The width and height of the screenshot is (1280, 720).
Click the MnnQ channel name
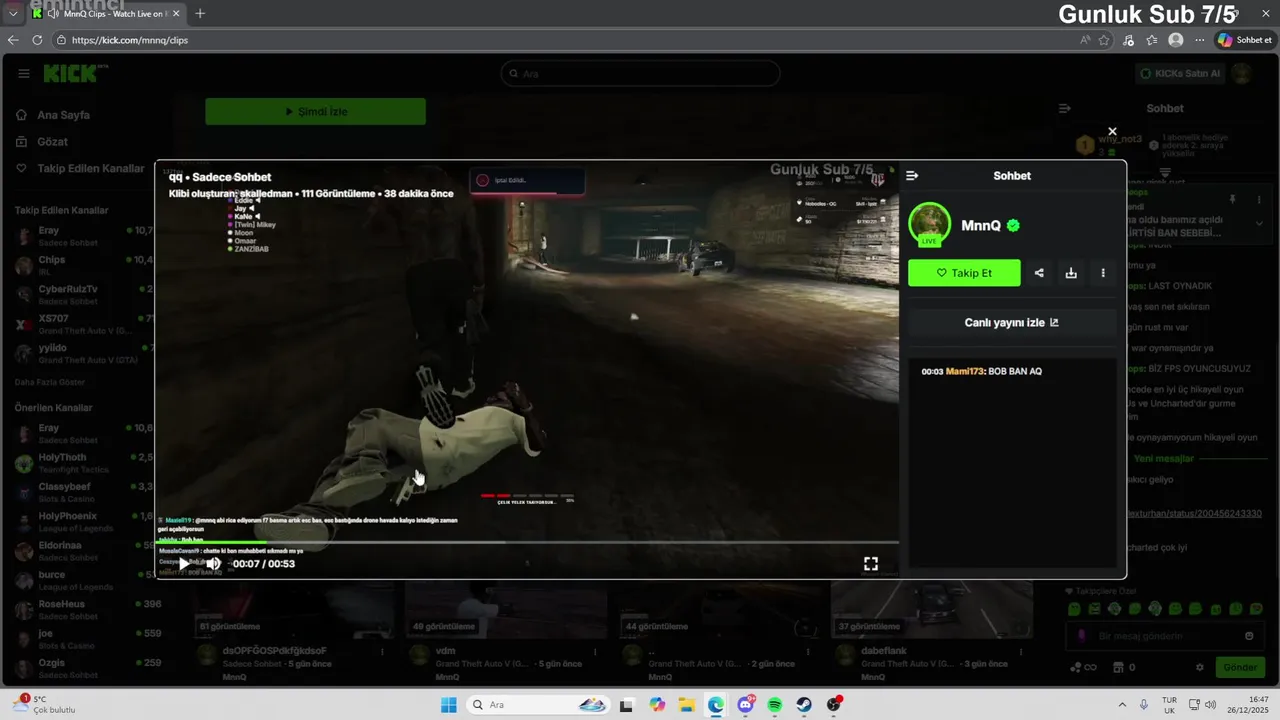tap(981, 226)
